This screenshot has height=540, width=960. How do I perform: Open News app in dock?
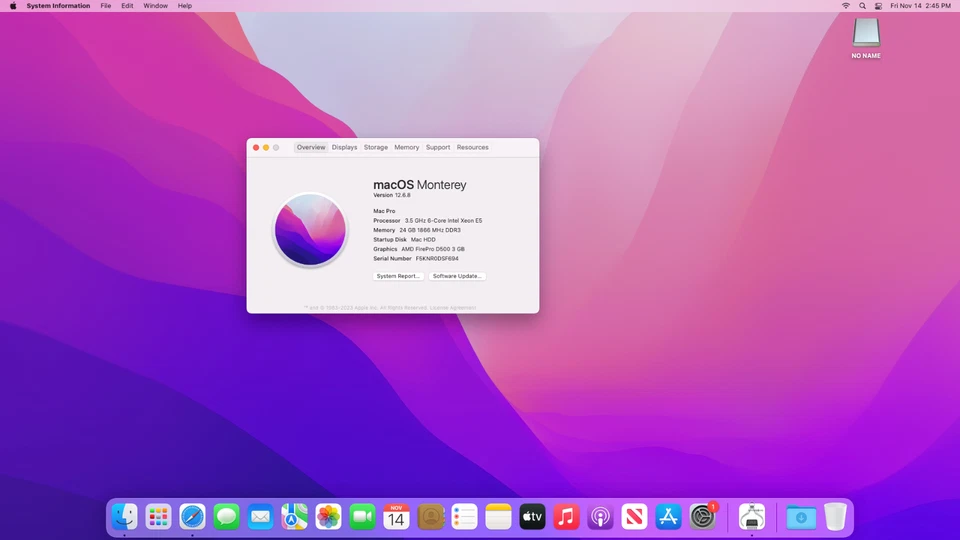click(x=634, y=517)
